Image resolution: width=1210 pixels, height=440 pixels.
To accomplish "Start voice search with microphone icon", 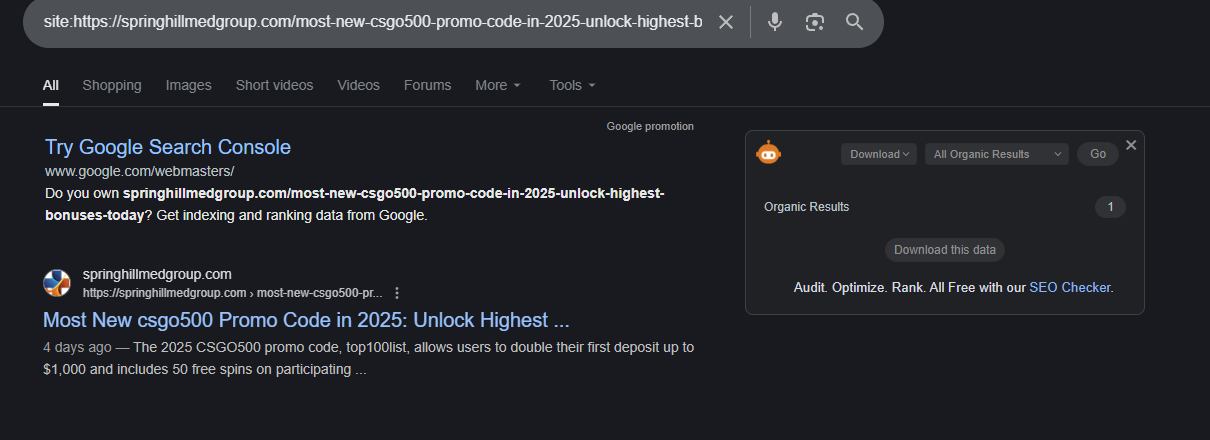I will pos(775,22).
